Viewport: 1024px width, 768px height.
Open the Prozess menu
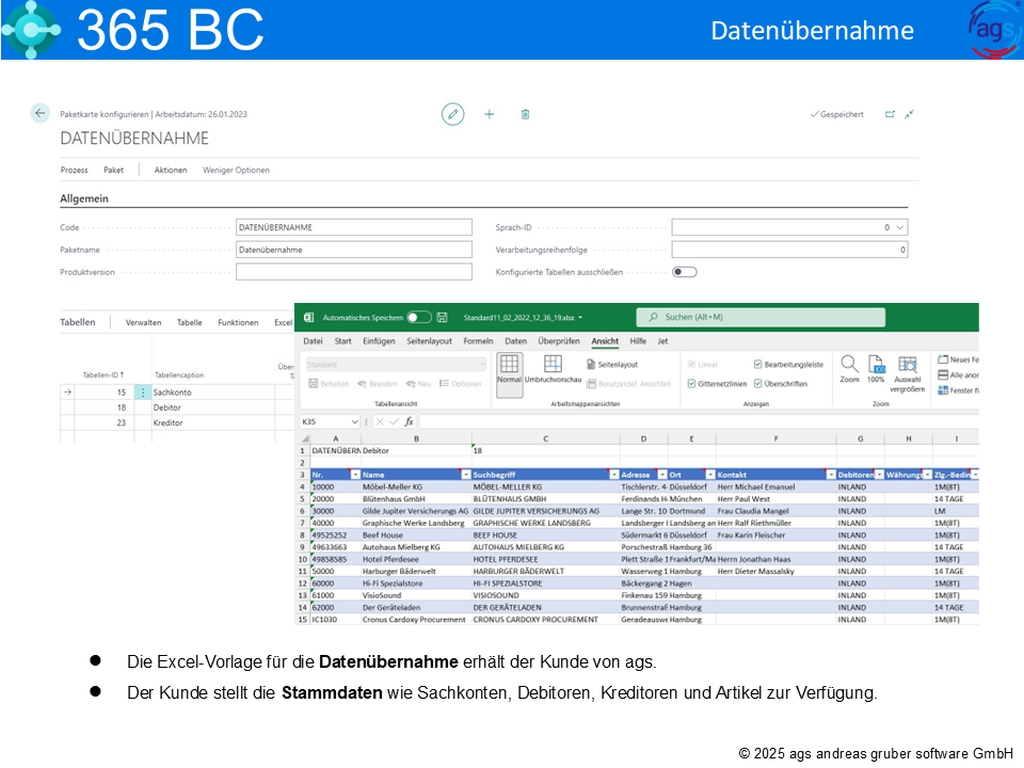coord(74,170)
